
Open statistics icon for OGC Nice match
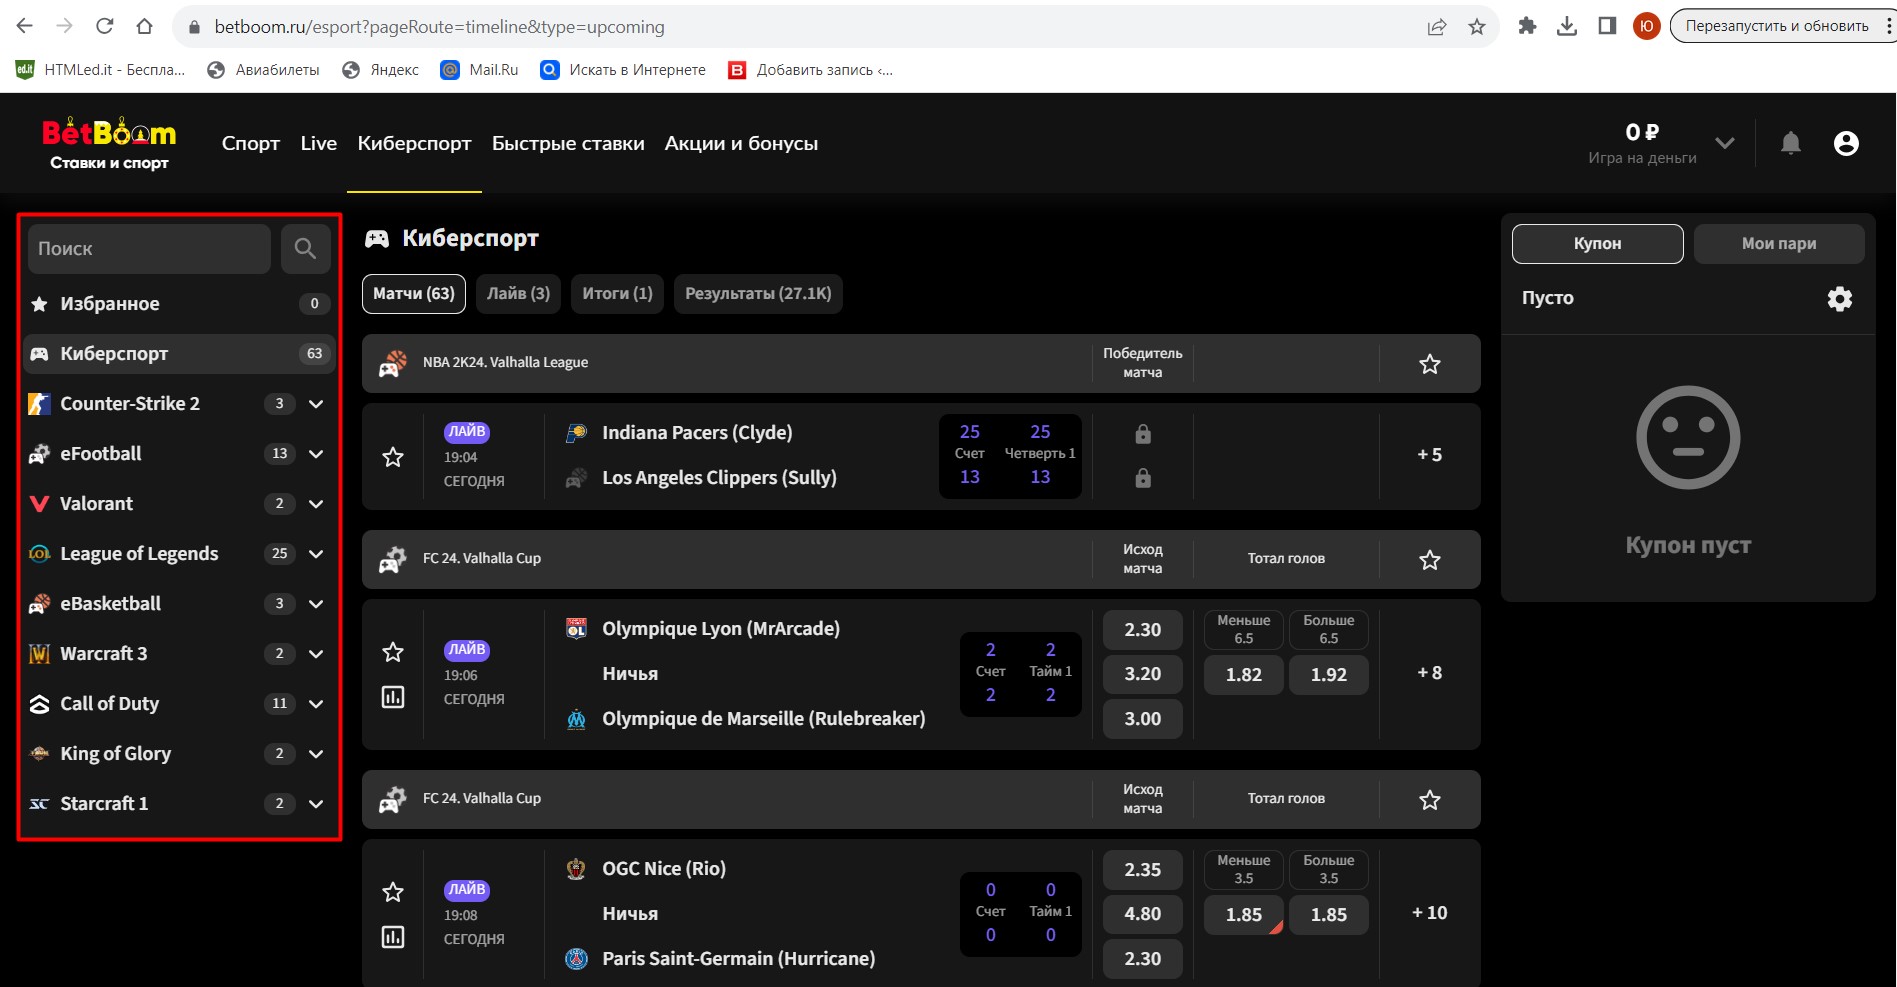point(393,937)
